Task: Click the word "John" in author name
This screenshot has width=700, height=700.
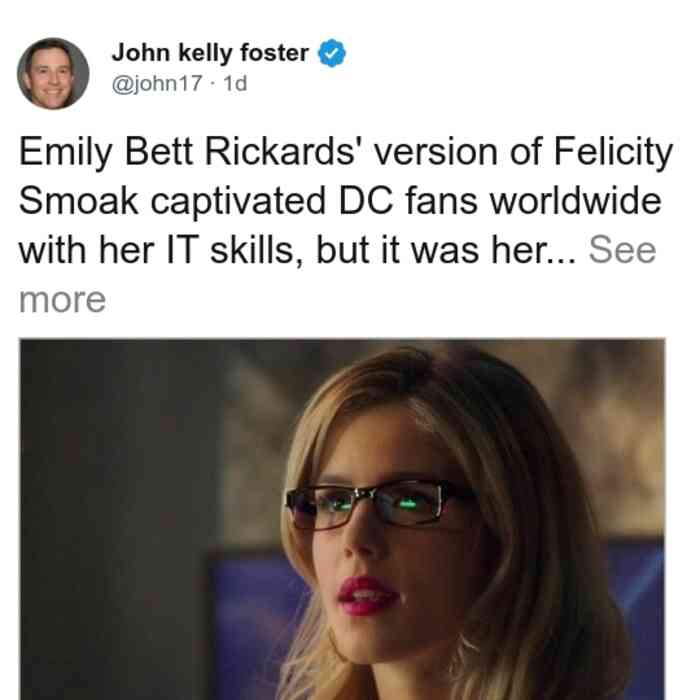Action: click(140, 53)
